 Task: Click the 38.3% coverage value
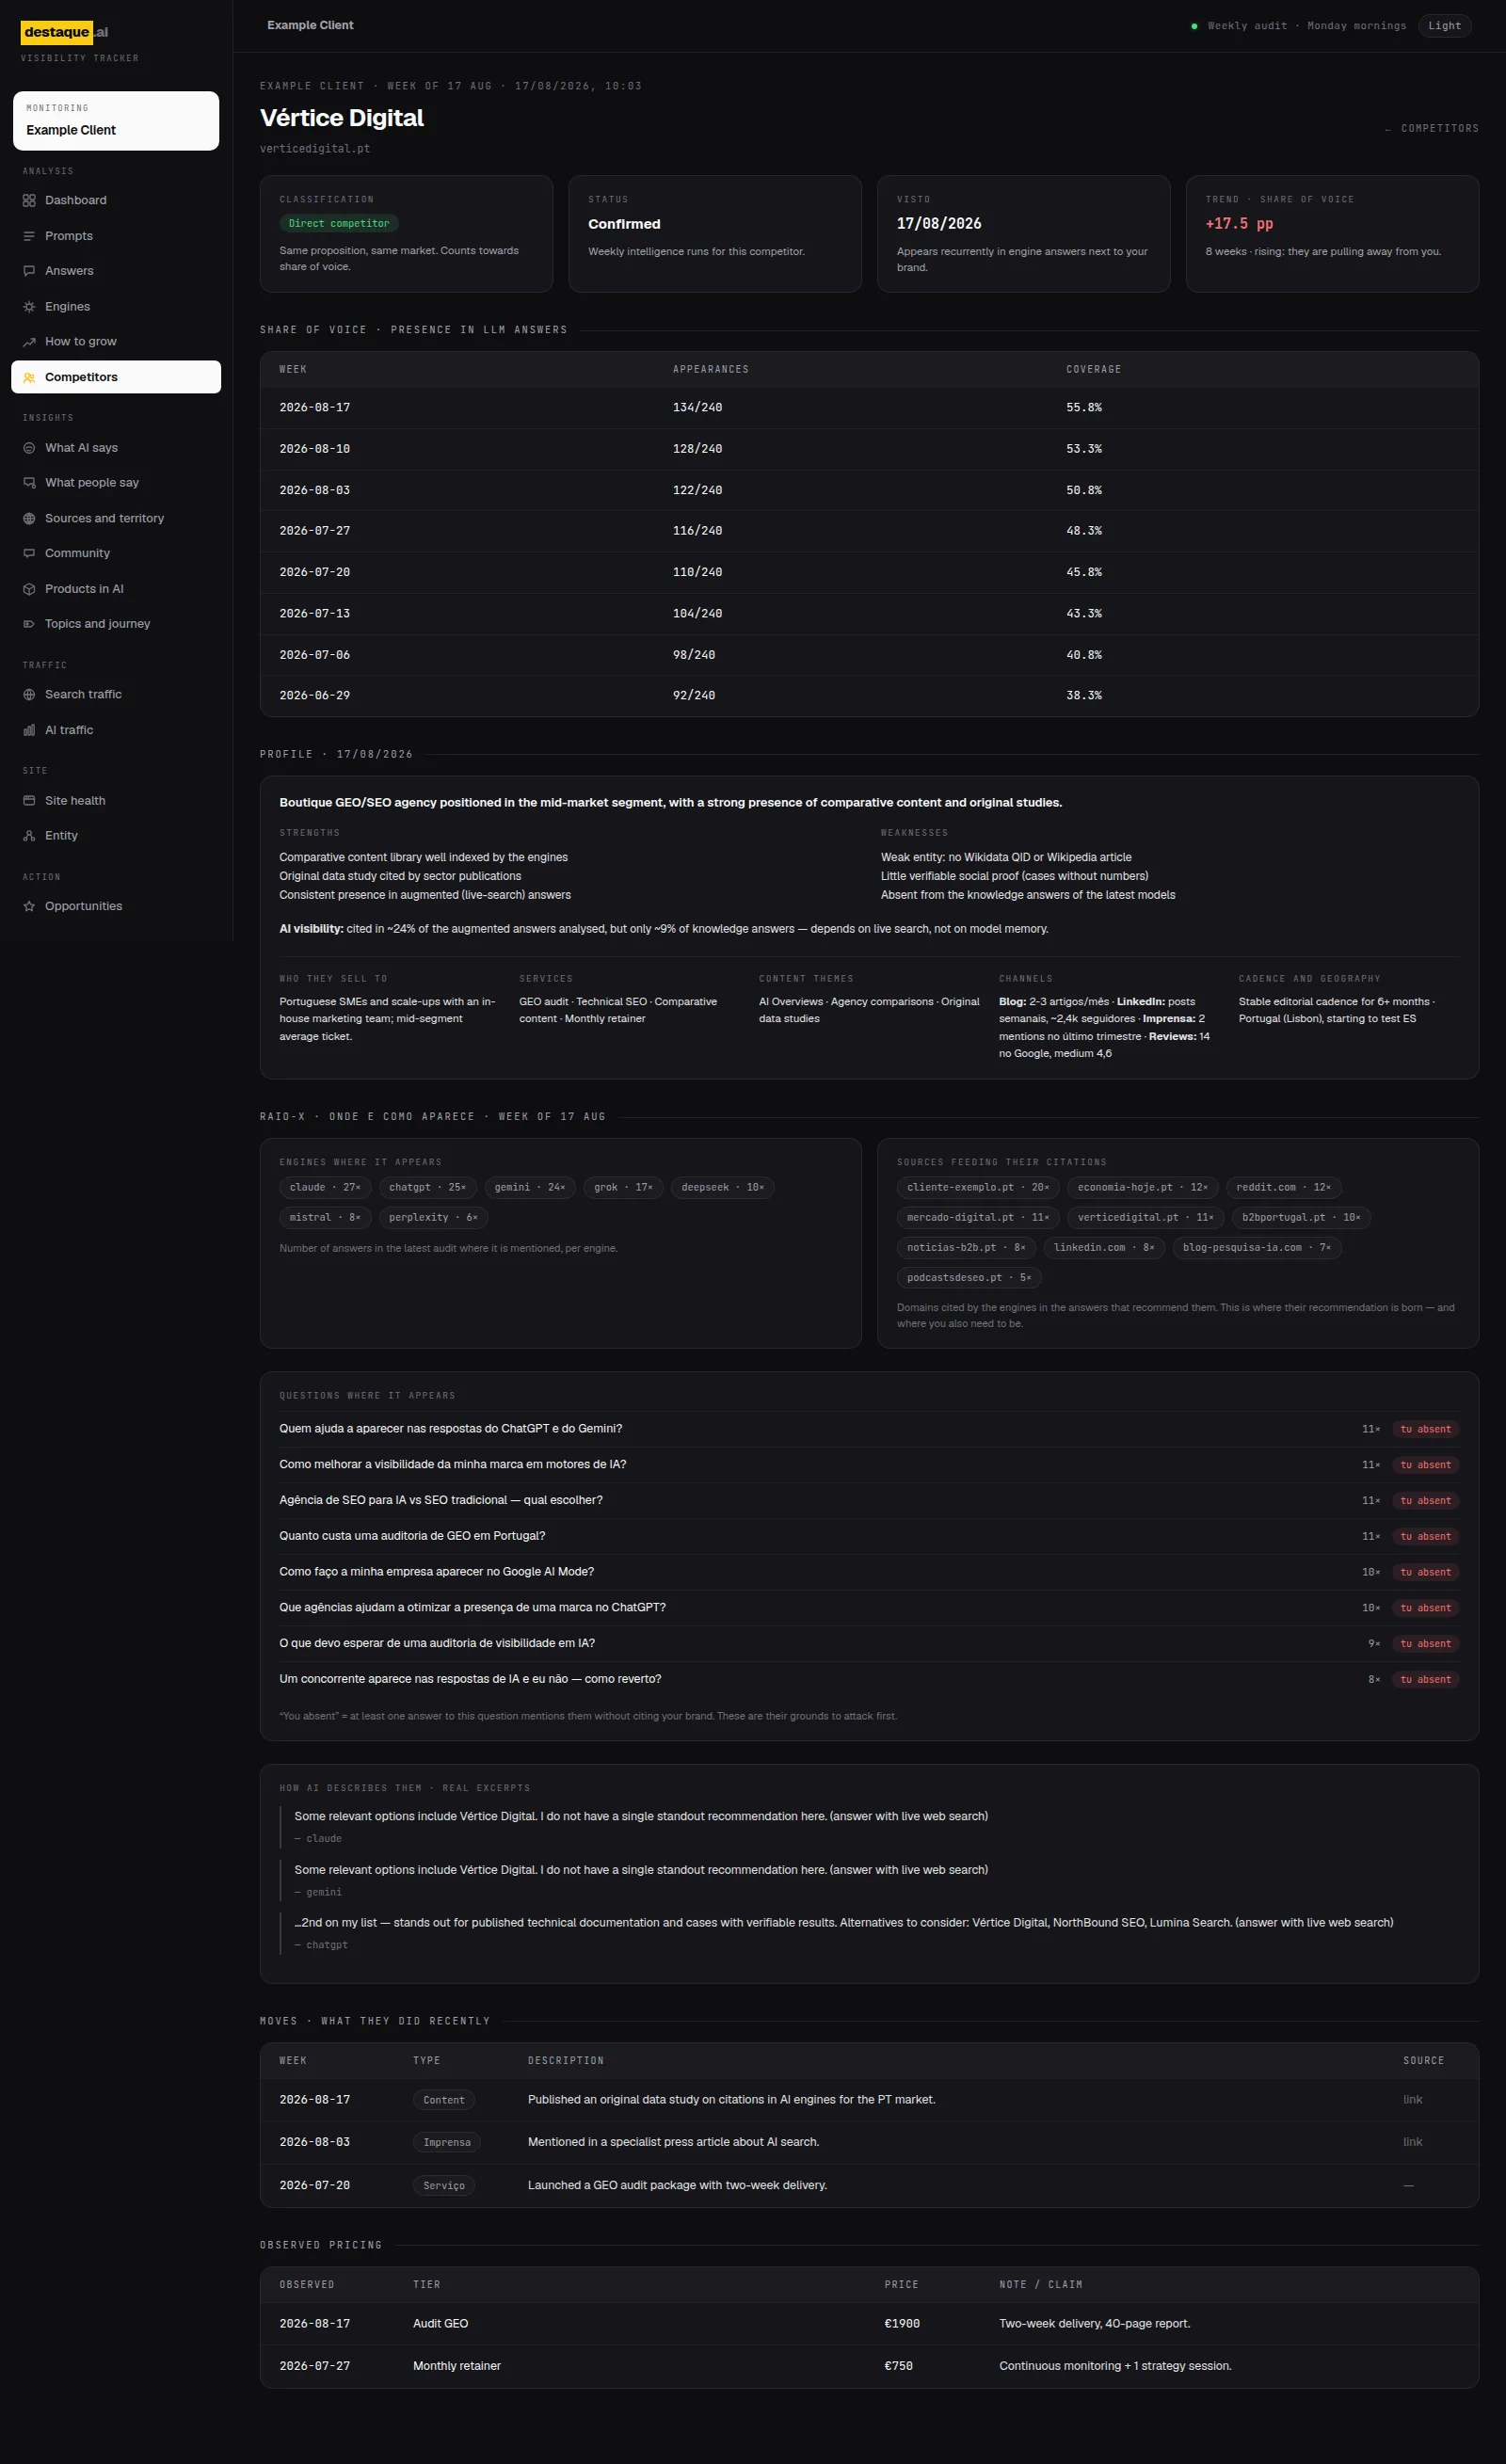1084,696
